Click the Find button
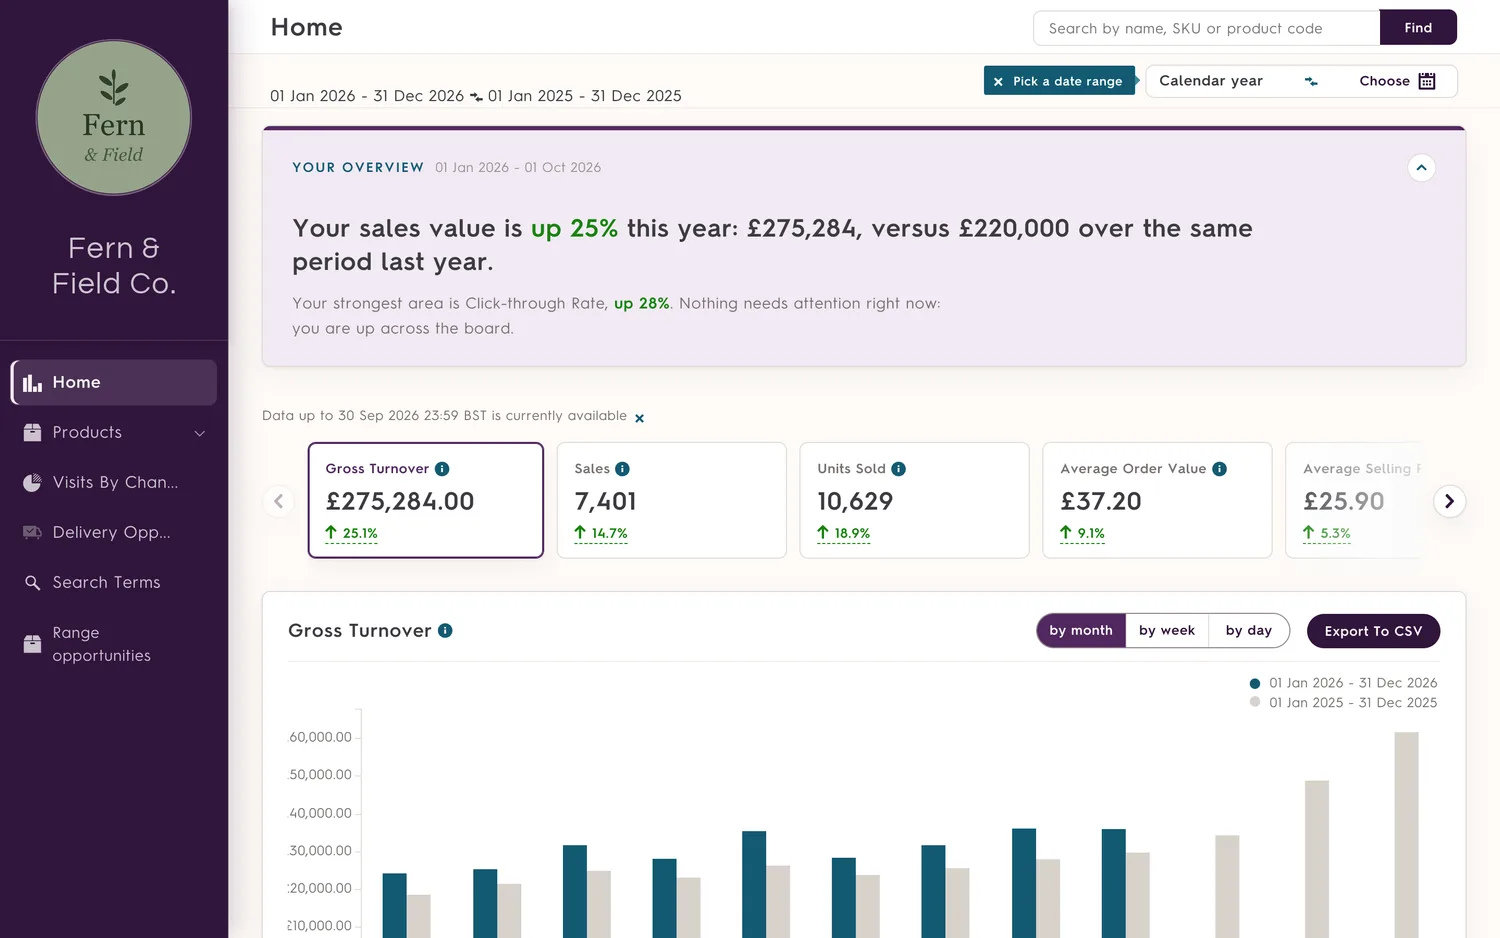Image resolution: width=1500 pixels, height=938 pixels. (1418, 28)
